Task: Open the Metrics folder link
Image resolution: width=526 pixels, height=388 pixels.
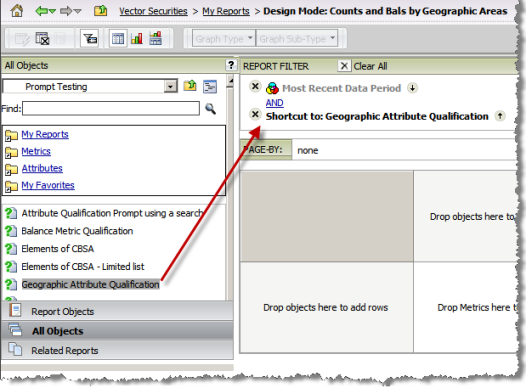Action: point(36,151)
